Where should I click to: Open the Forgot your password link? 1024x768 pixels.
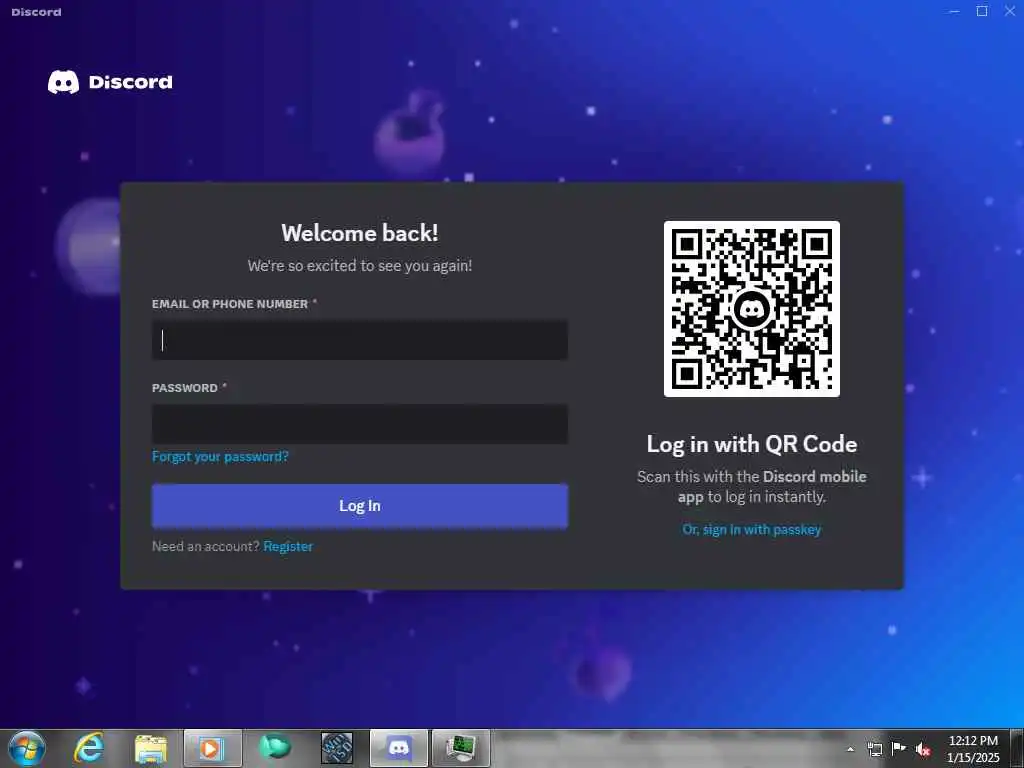pyautogui.click(x=220, y=456)
